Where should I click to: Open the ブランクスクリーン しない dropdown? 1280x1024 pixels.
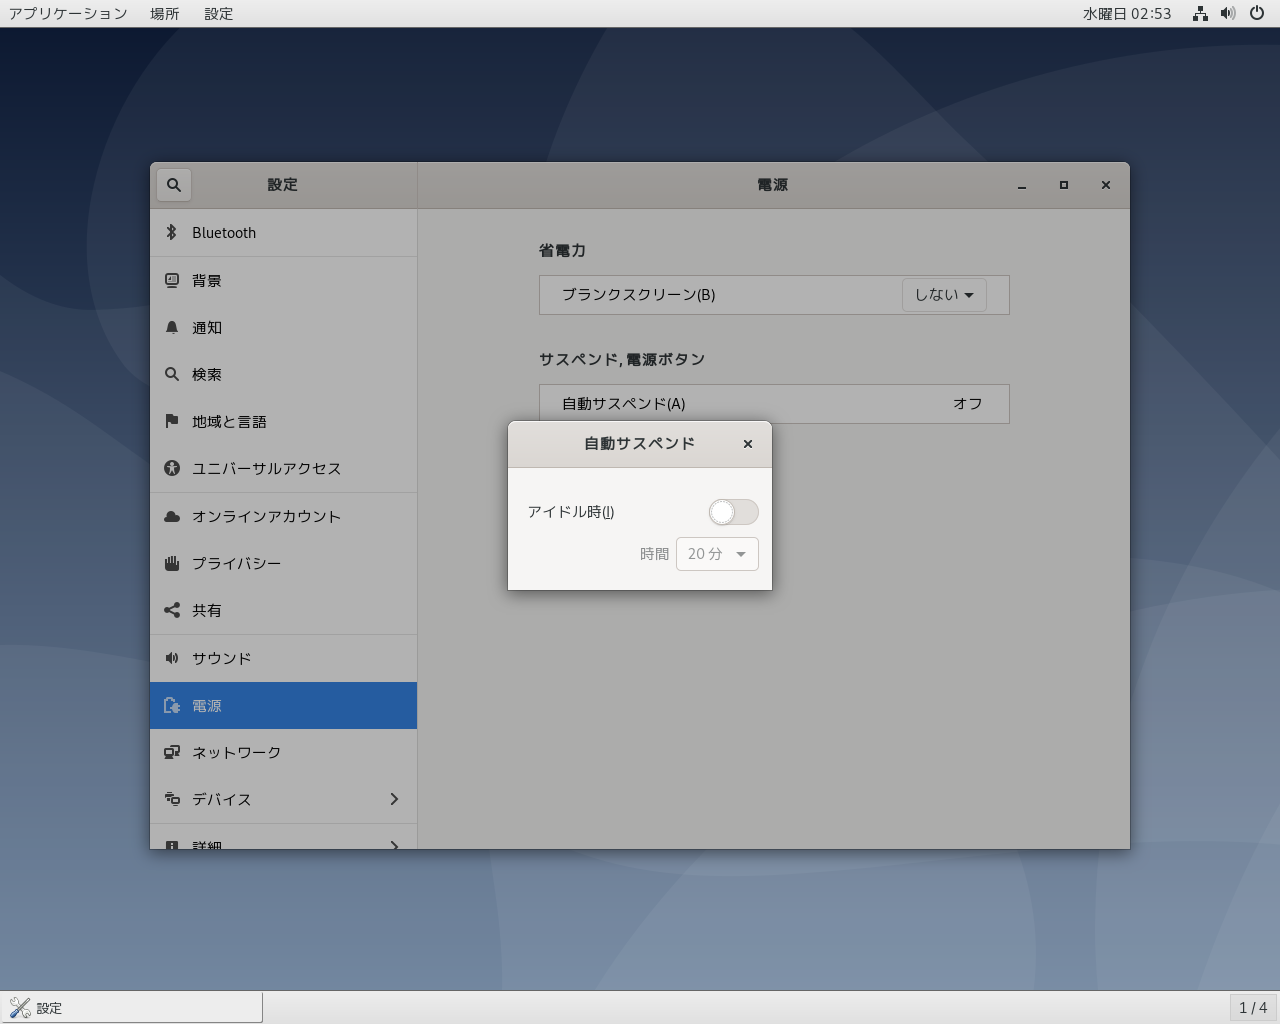(944, 295)
